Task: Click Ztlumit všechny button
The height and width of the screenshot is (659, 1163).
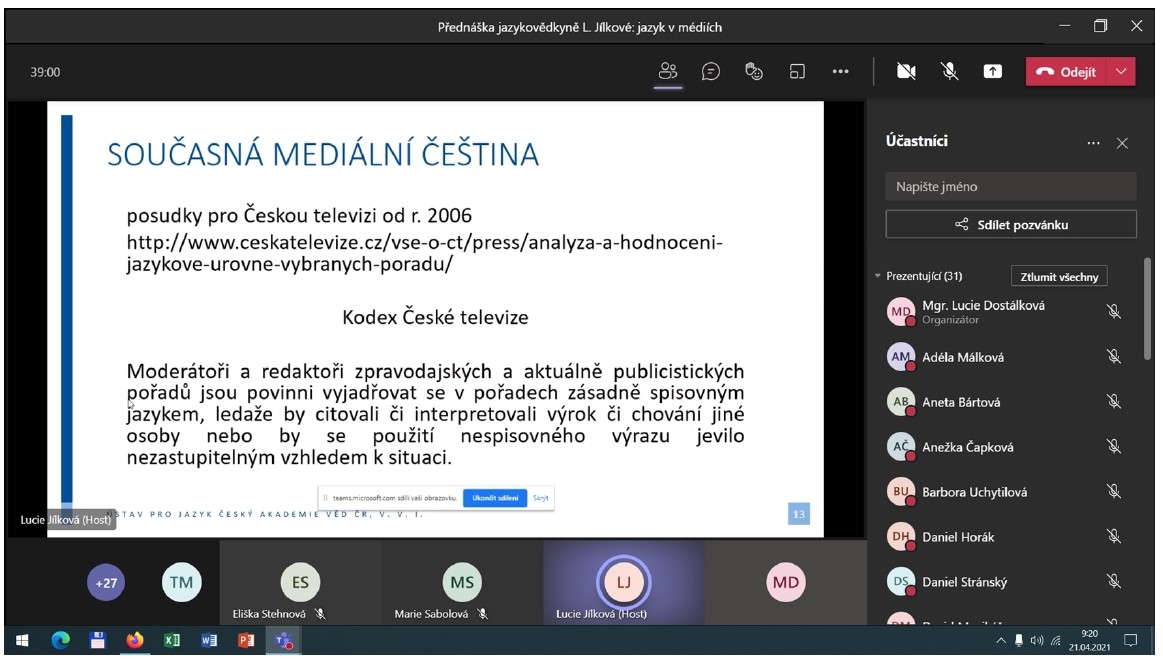Action: pos(1058,276)
